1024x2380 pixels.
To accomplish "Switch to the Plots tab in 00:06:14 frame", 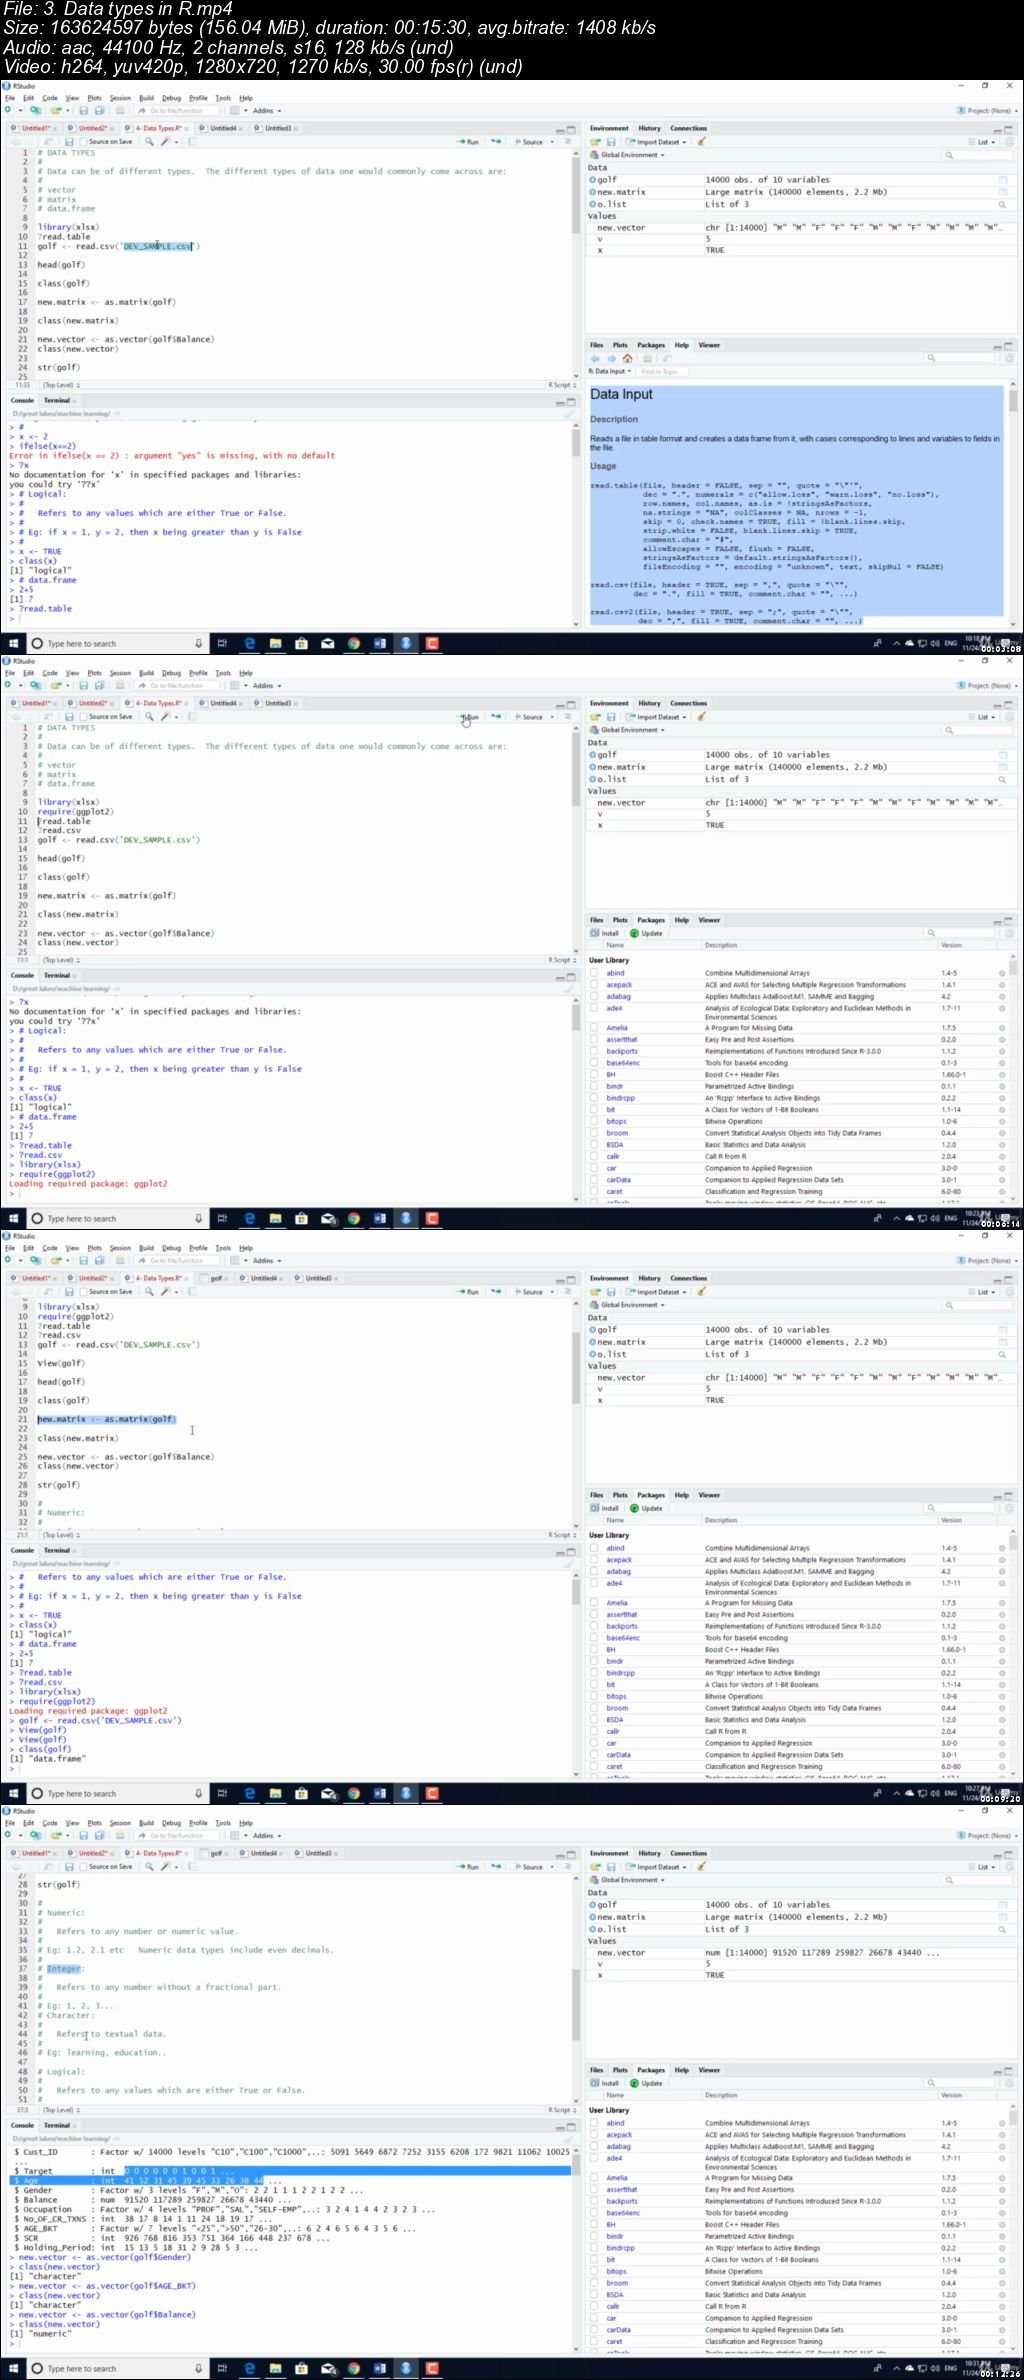I will coord(620,920).
